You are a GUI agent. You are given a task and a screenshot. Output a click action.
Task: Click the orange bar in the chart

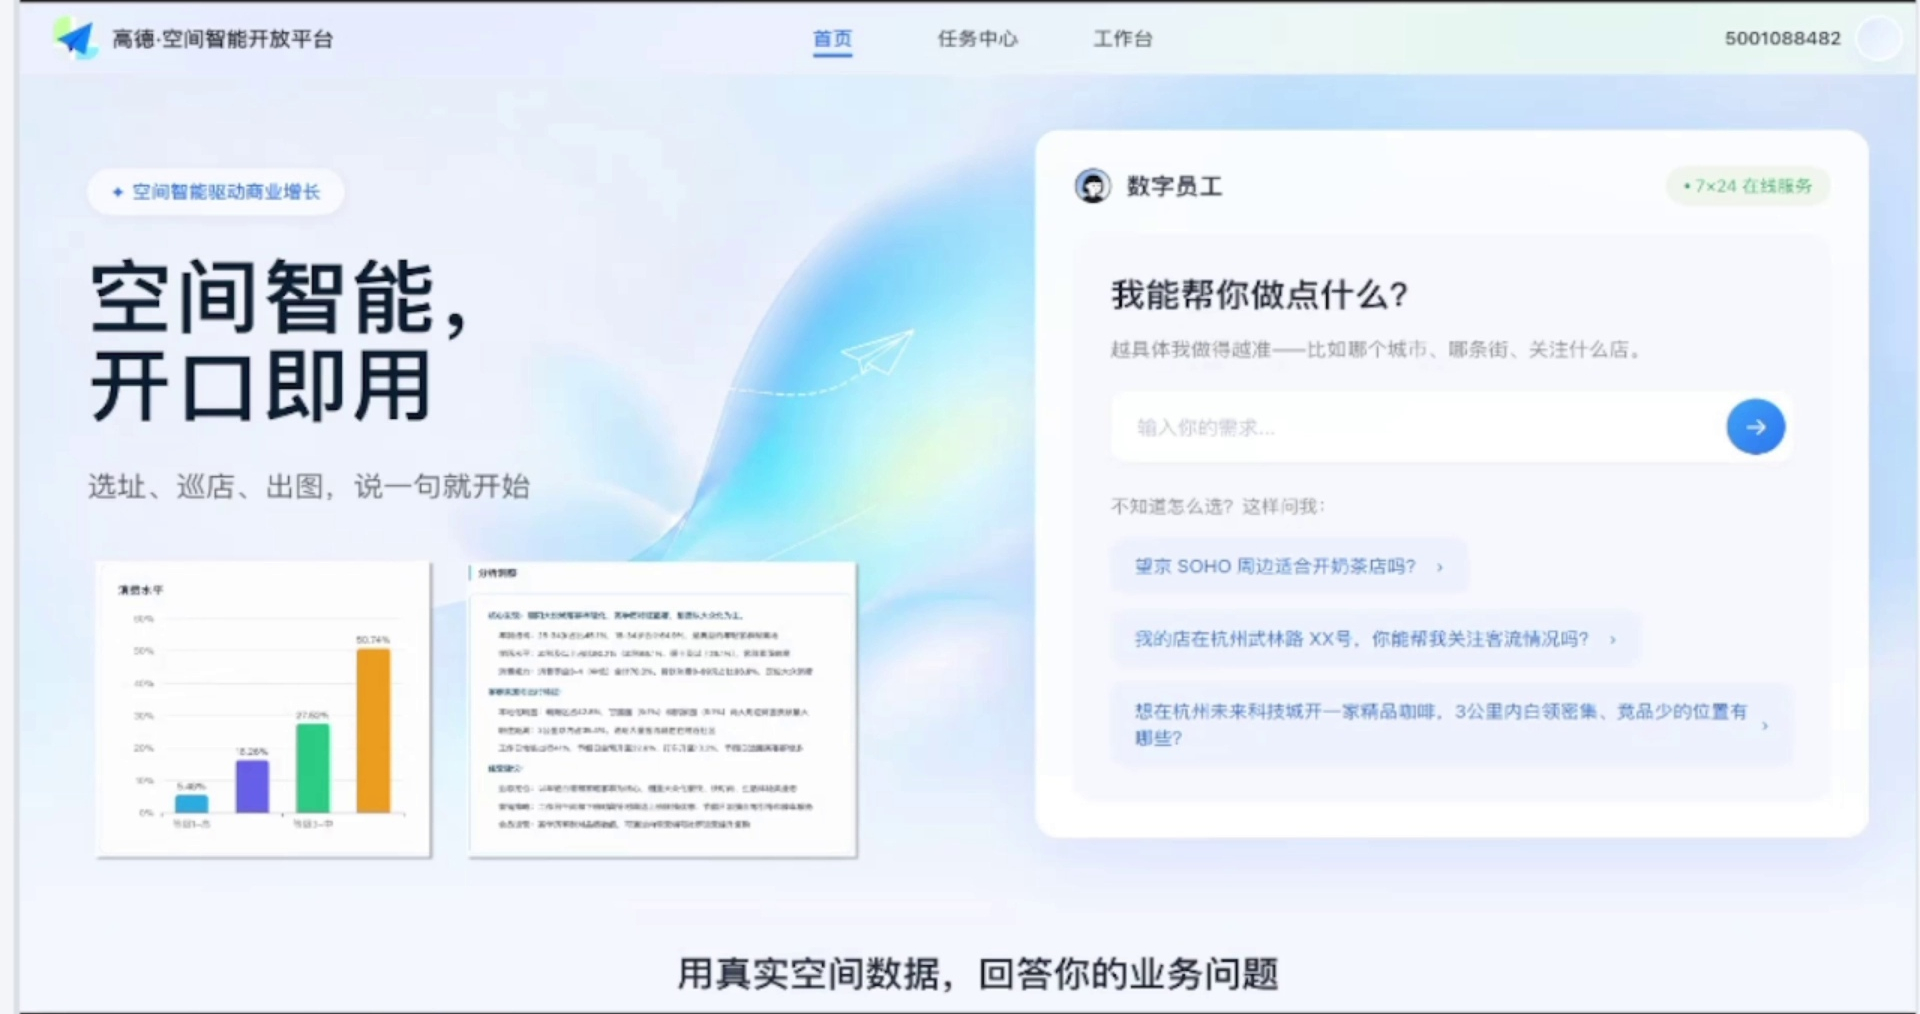coord(373,730)
